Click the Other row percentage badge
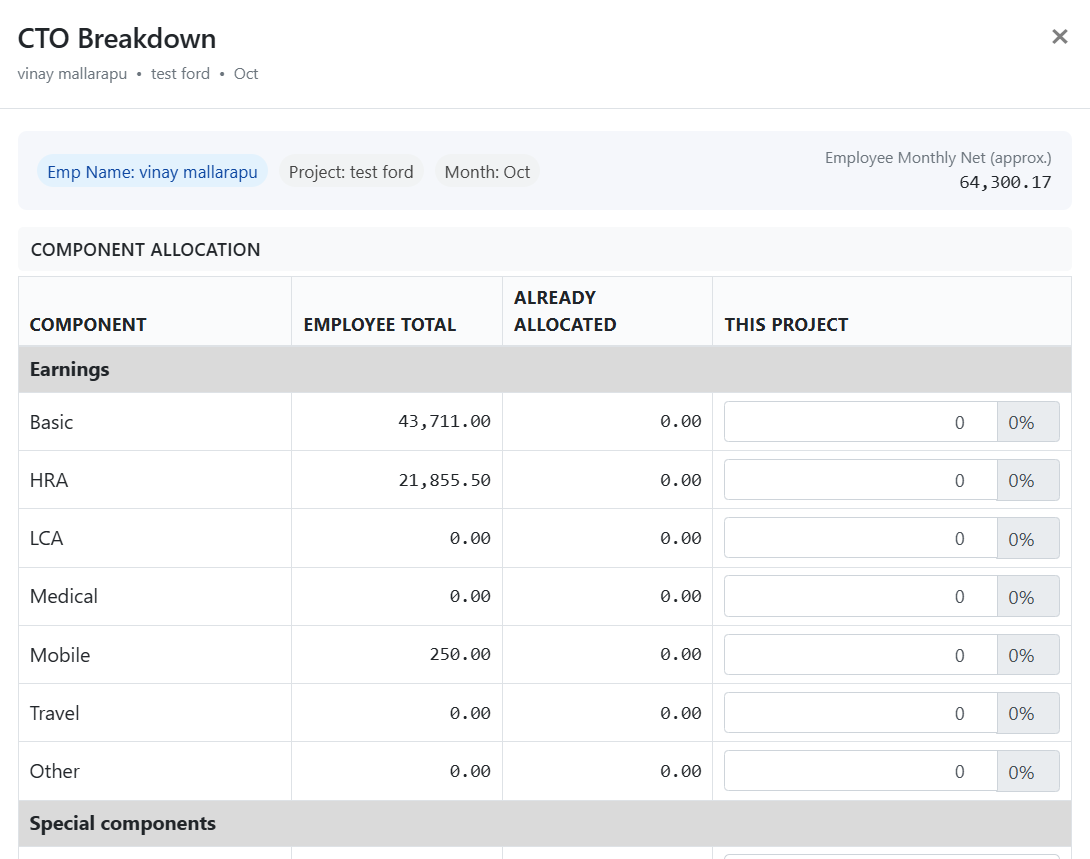The image size is (1090, 859). coord(1027,771)
